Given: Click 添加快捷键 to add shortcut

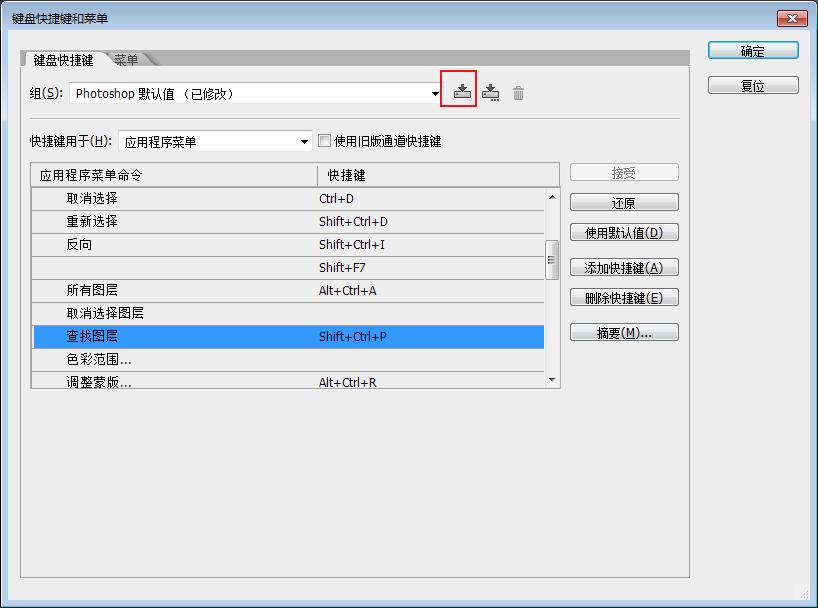Looking at the screenshot, I should (x=623, y=266).
